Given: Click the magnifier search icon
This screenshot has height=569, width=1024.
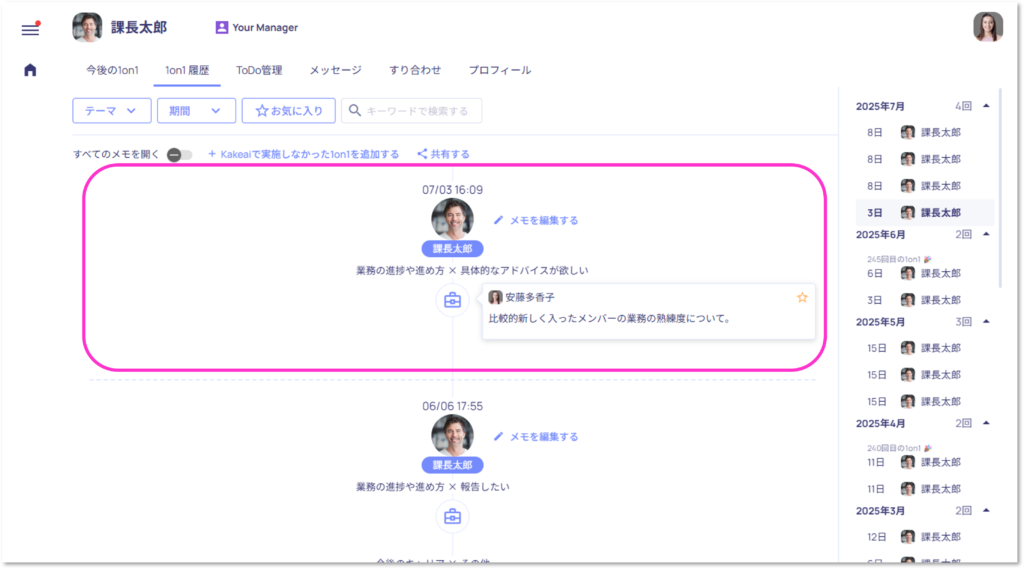Looking at the screenshot, I should coord(355,110).
